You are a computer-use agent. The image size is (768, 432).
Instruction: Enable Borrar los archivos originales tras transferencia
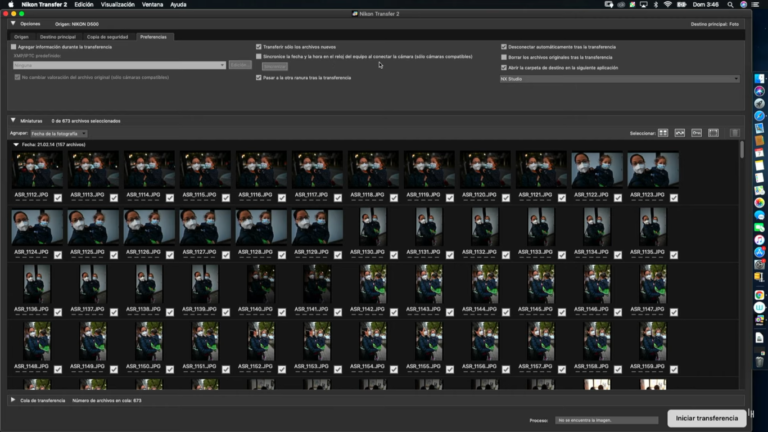pyautogui.click(x=504, y=57)
